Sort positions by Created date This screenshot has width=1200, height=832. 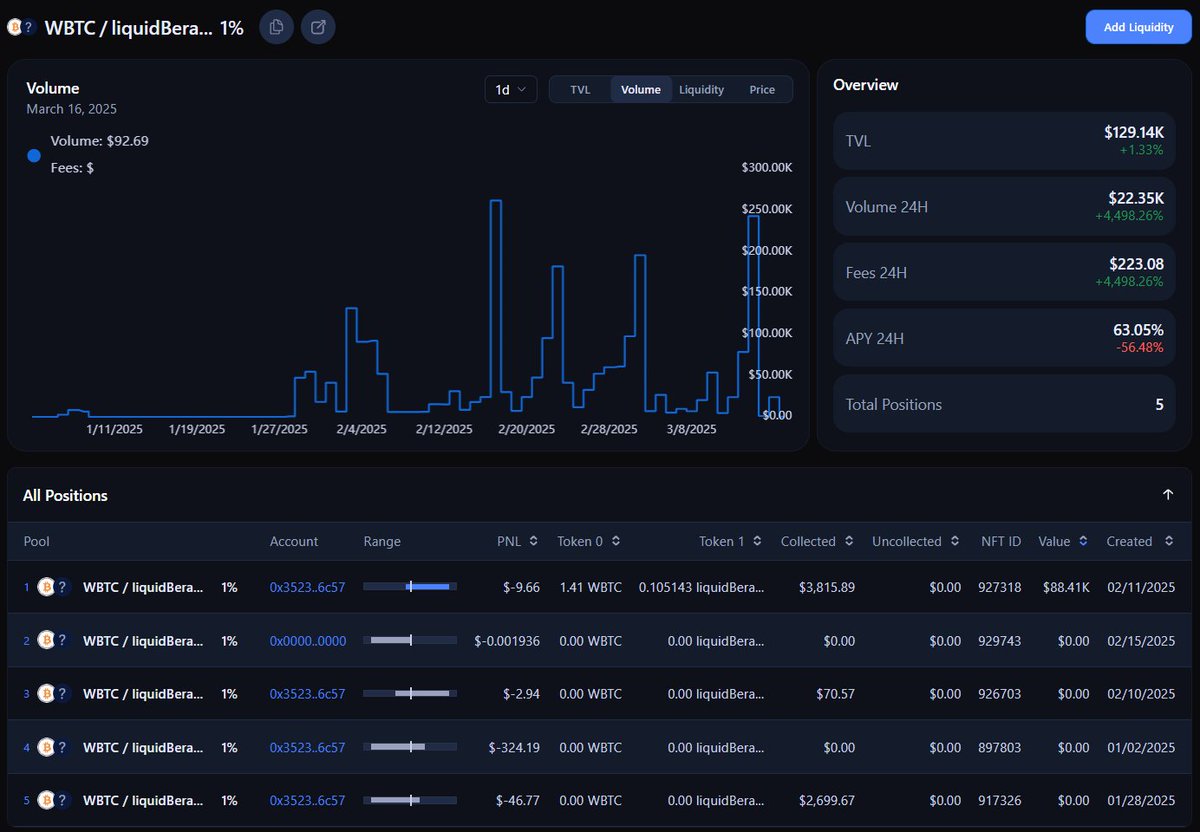pos(1140,541)
